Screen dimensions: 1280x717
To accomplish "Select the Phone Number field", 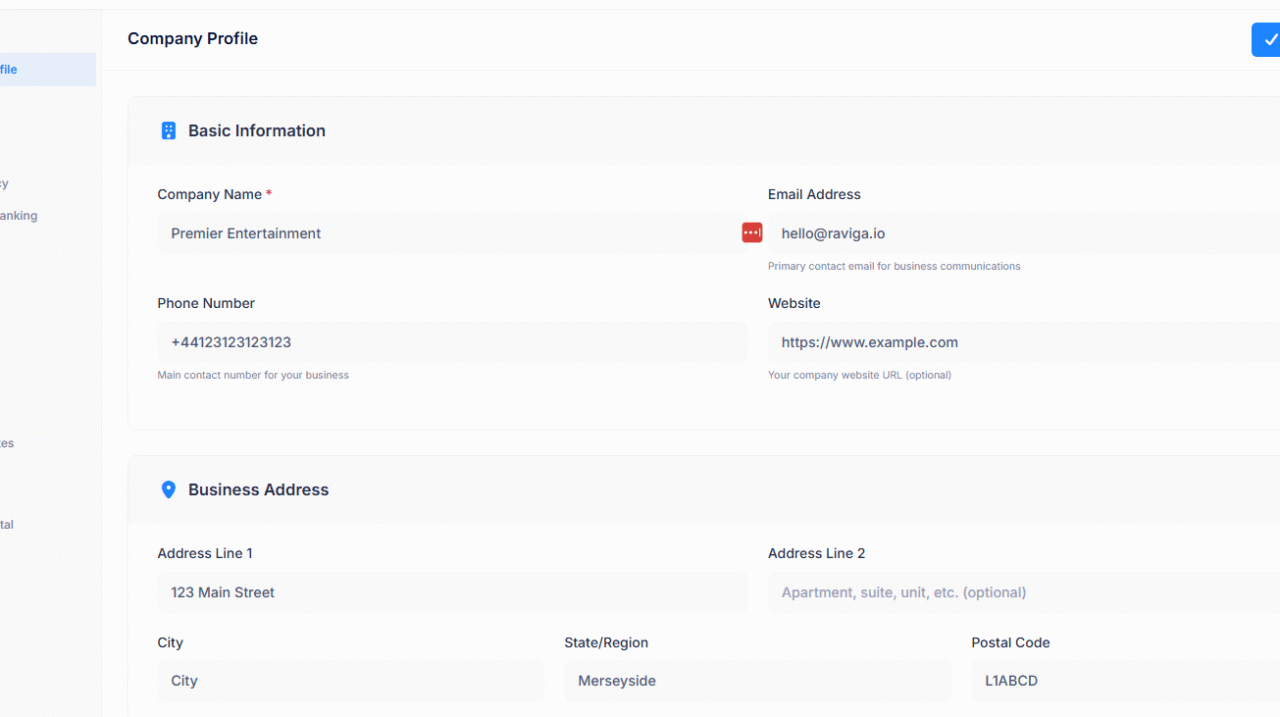I will (450, 342).
